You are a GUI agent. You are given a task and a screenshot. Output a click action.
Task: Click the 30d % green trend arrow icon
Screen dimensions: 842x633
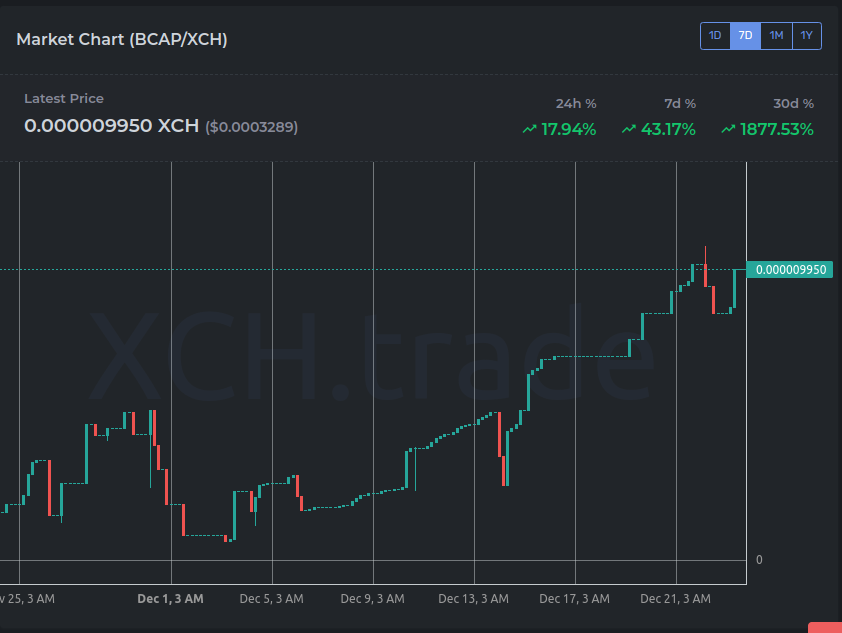coord(729,129)
